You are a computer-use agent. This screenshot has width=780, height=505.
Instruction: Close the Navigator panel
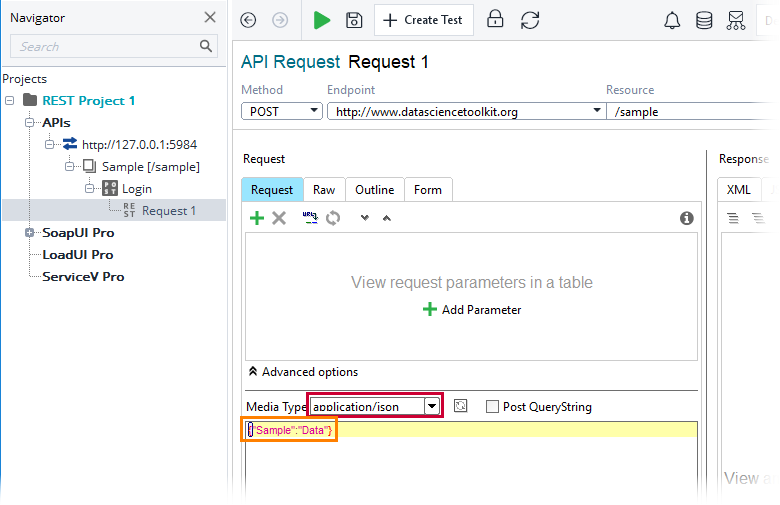210,17
